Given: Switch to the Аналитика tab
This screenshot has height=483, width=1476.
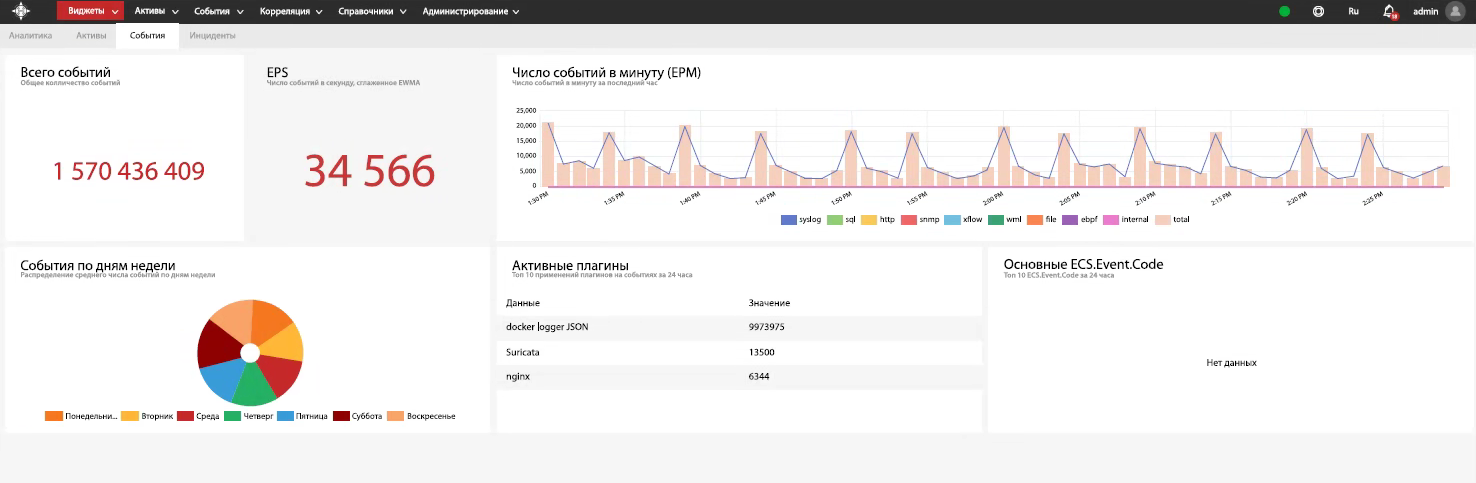Looking at the screenshot, I should tap(30, 36).
